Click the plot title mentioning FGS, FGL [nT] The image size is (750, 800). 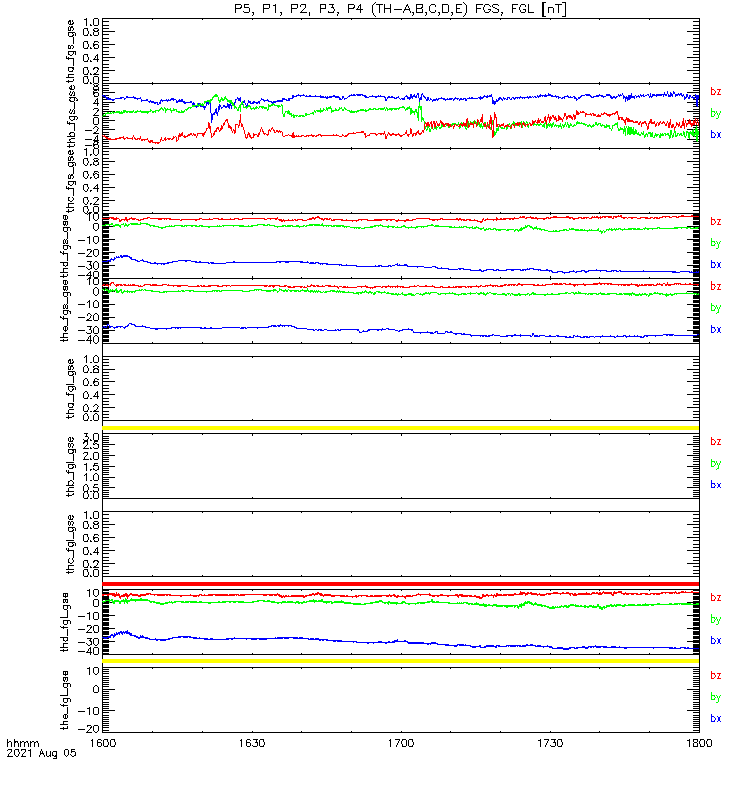pos(400,9)
